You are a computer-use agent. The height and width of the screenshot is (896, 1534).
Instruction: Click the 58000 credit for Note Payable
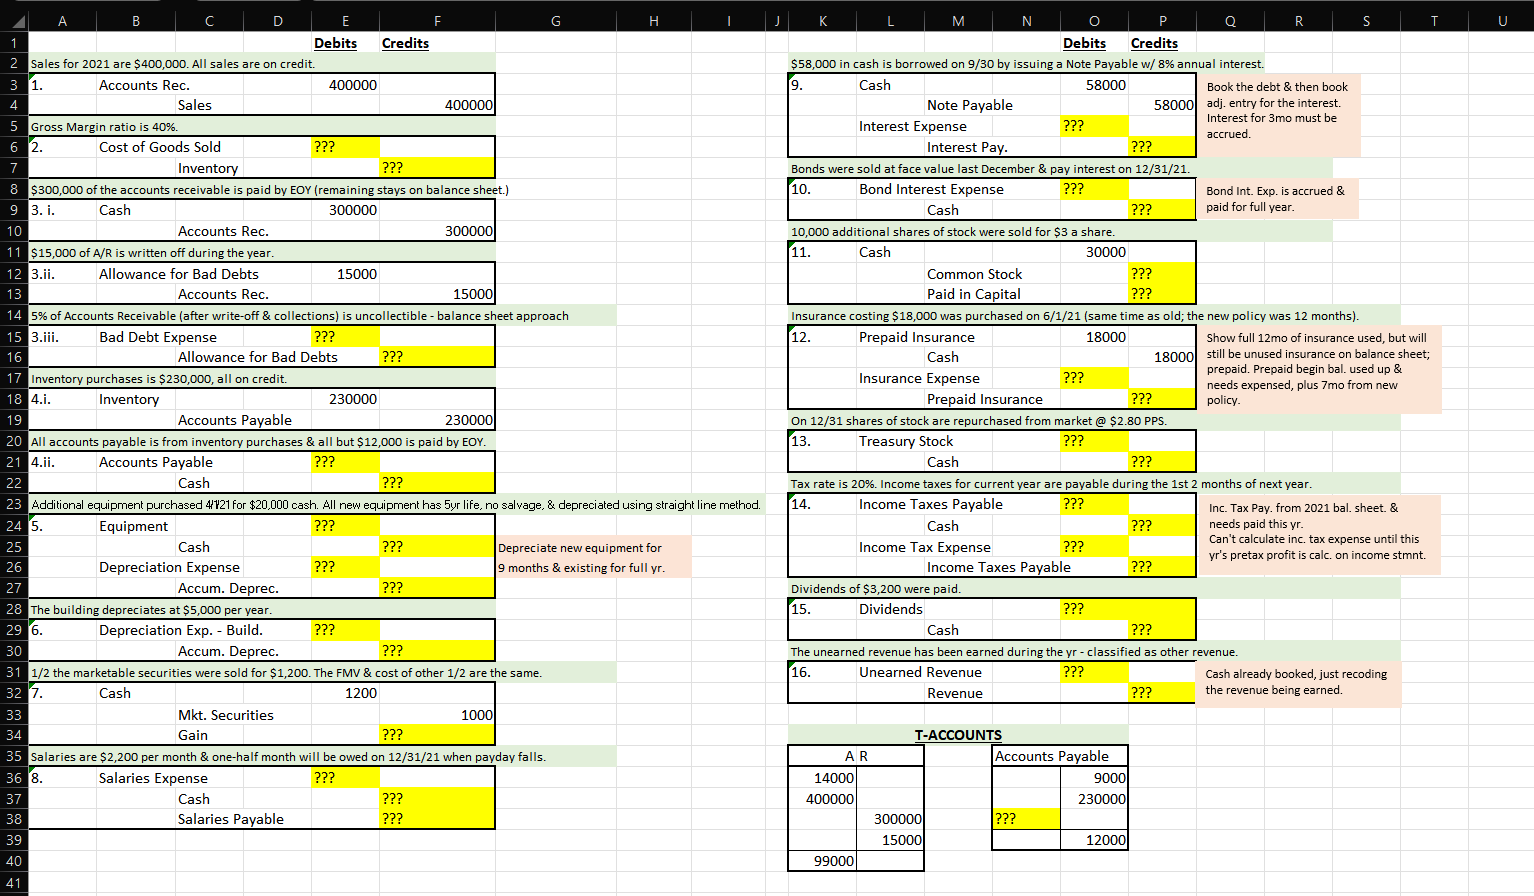(x=1162, y=105)
